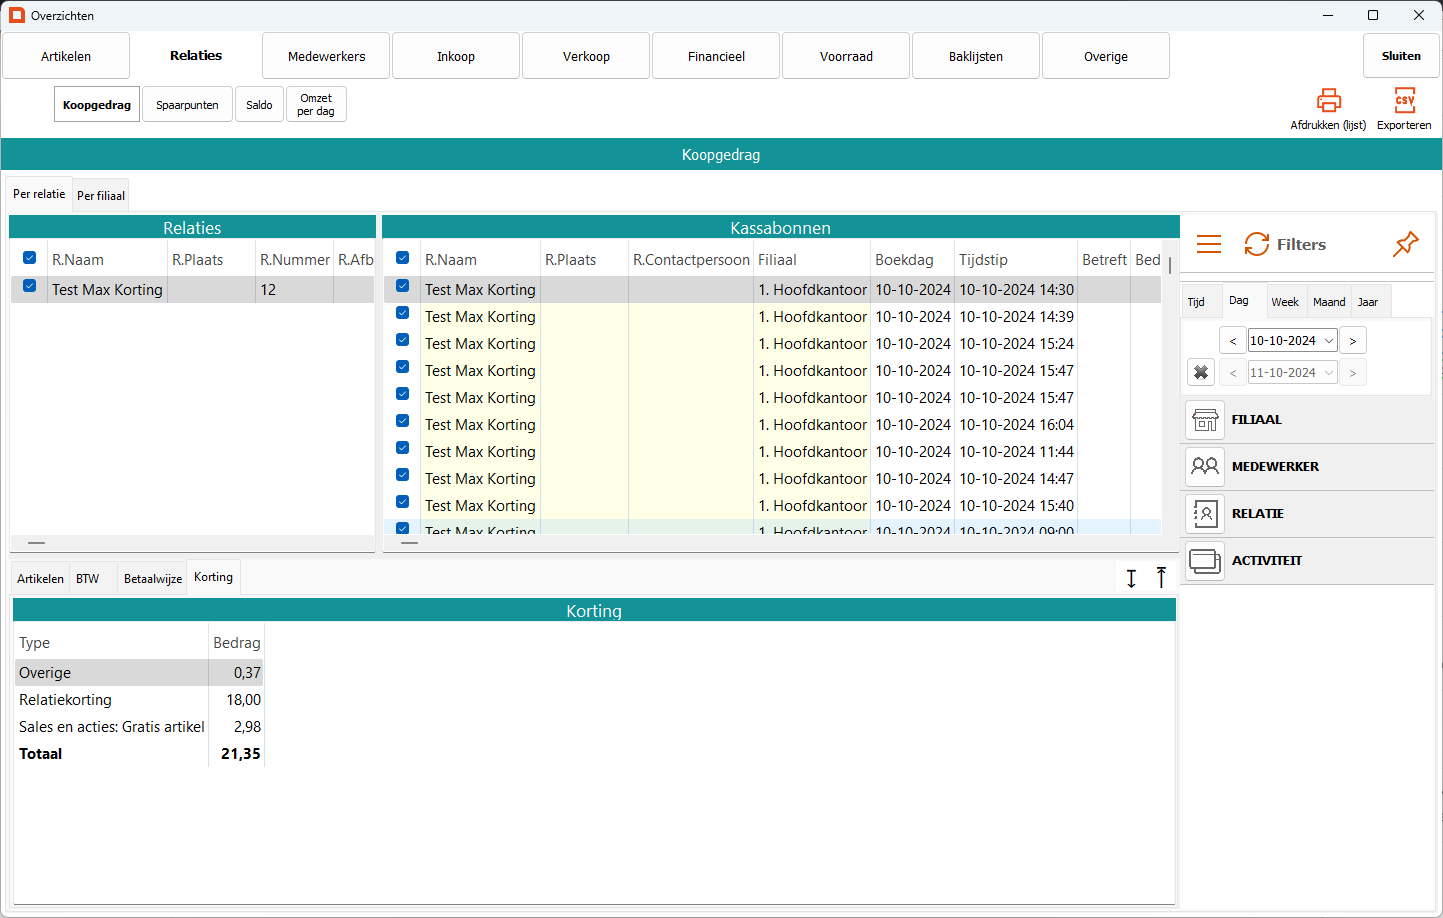This screenshot has width=1443, height=918.
Task: Expand the RELATIE filter section
Action: click(1308, 514)
